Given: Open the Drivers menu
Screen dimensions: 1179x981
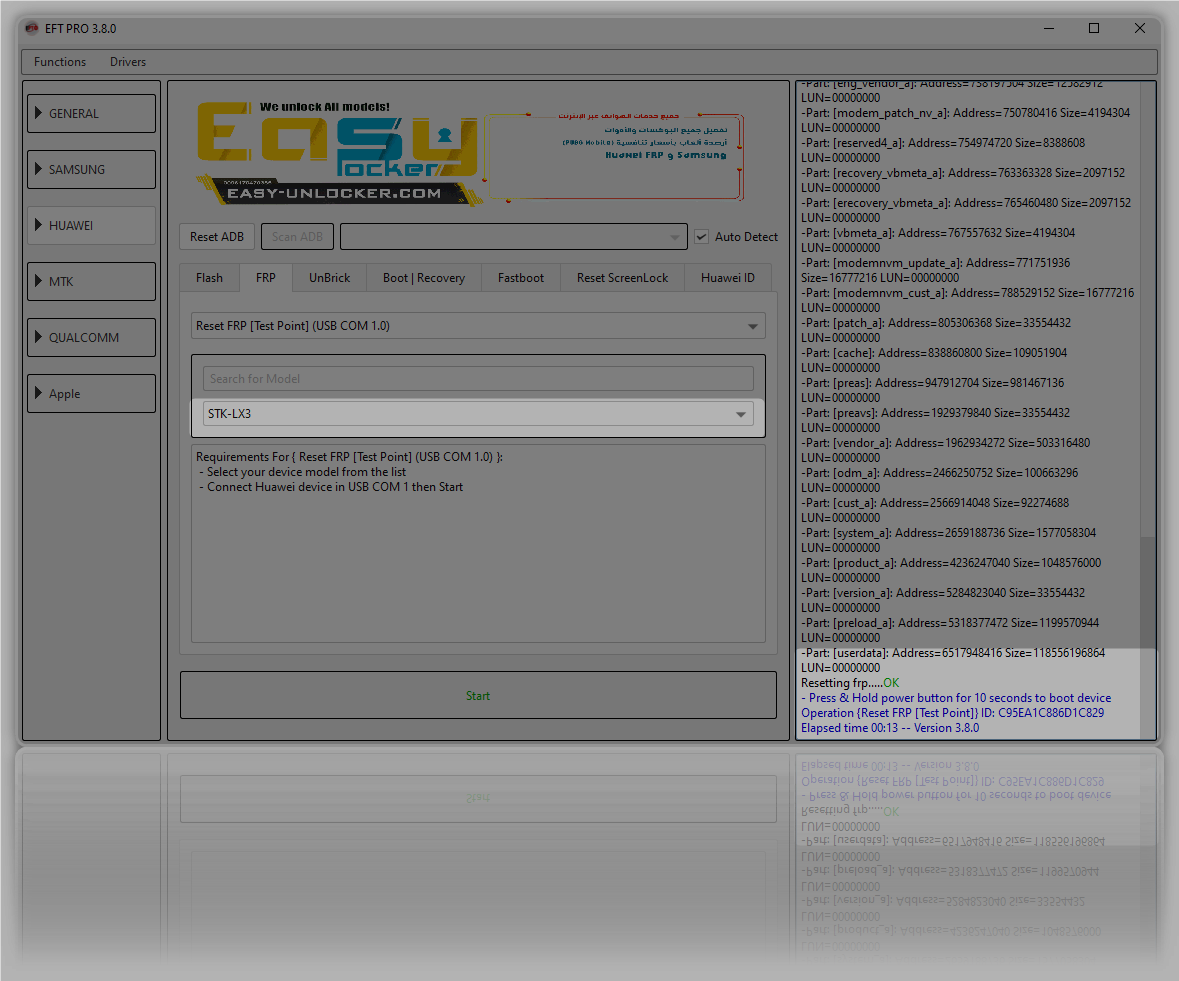Looking at the screenshot, I should click(128, 62).
